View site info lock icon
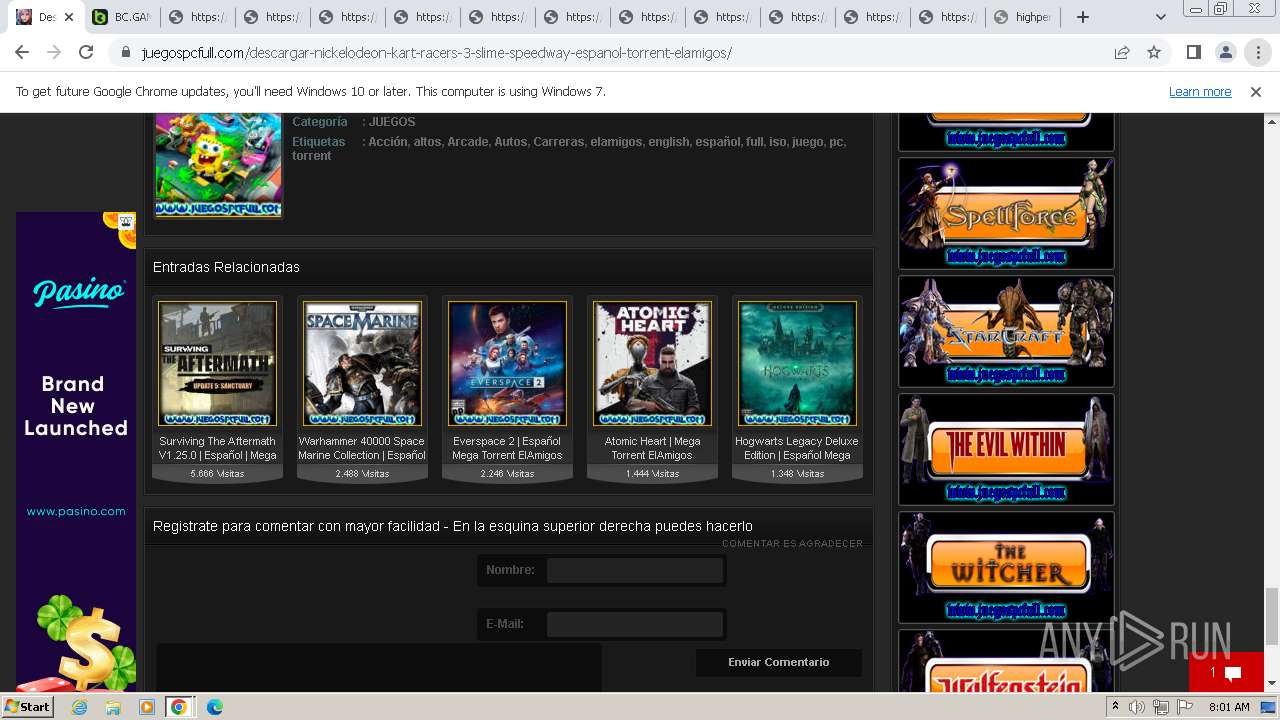This screenshot has width=1280, height=720. [125, 52]
